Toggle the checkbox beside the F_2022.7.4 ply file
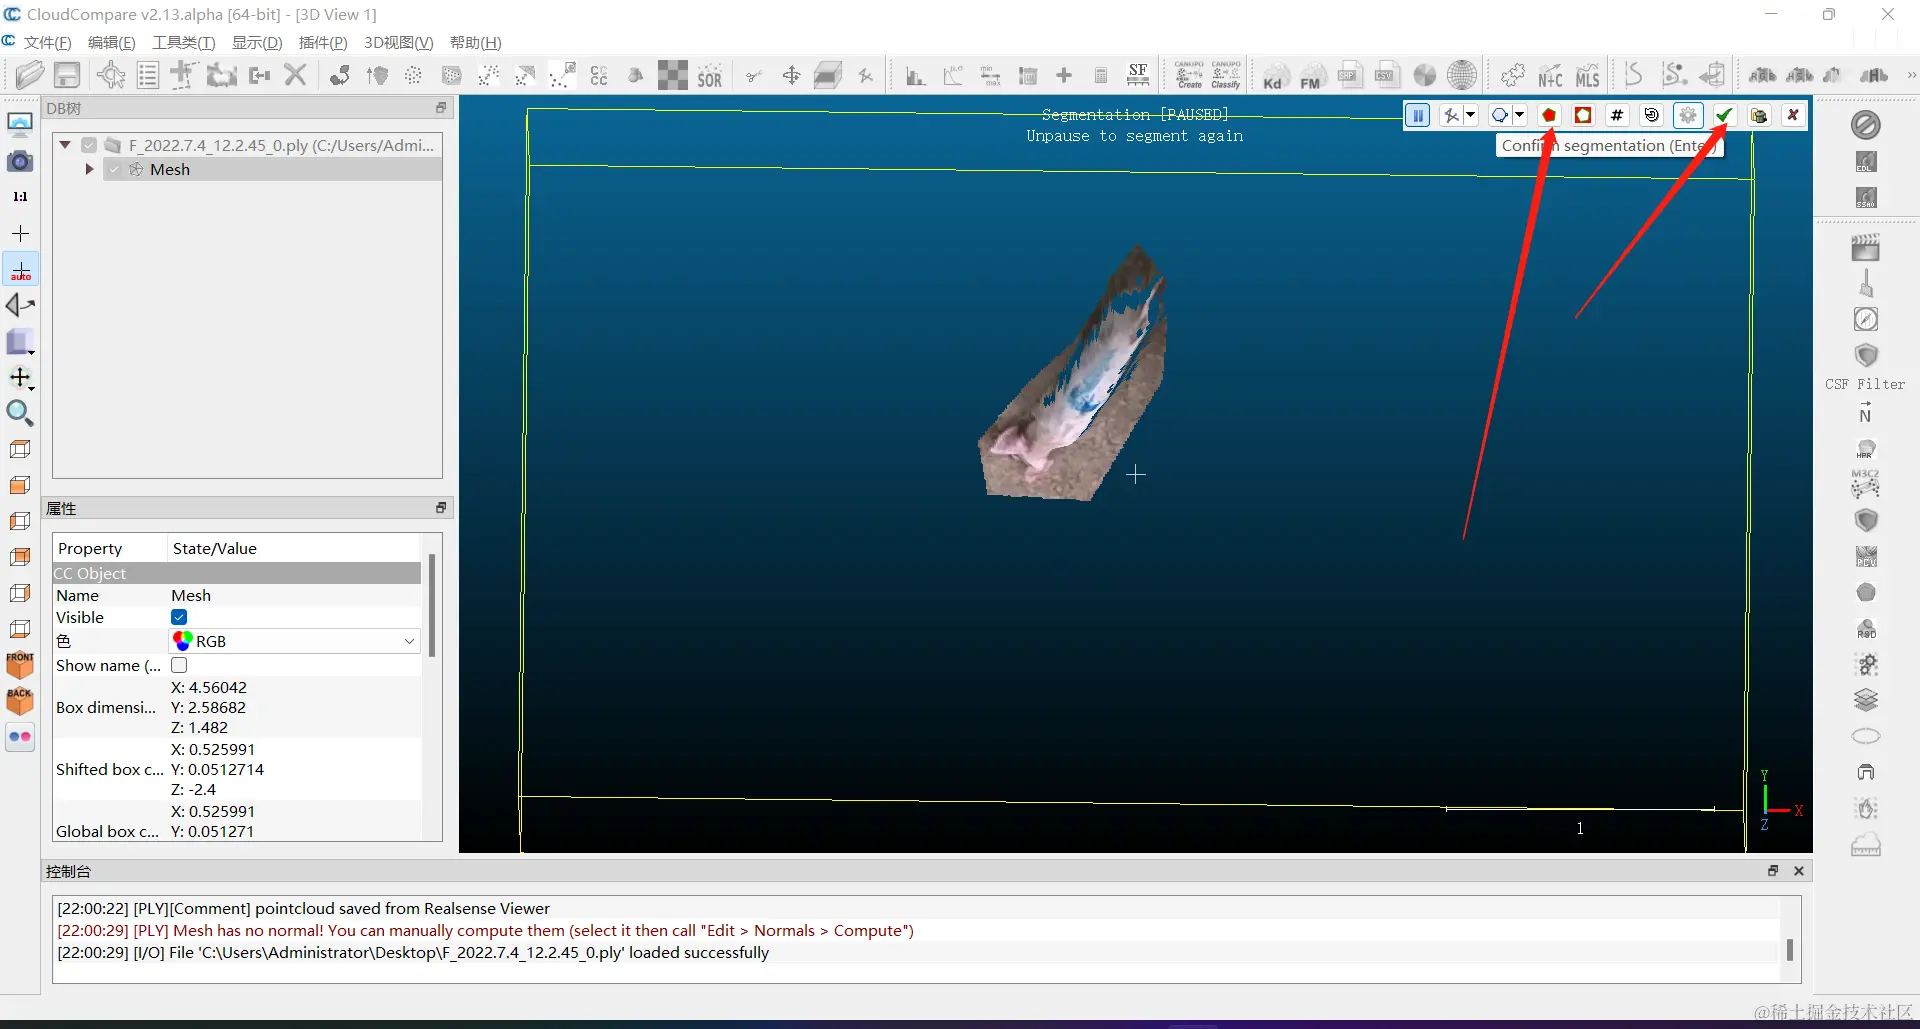The image size is (1920, 1029). click(89, 145)
